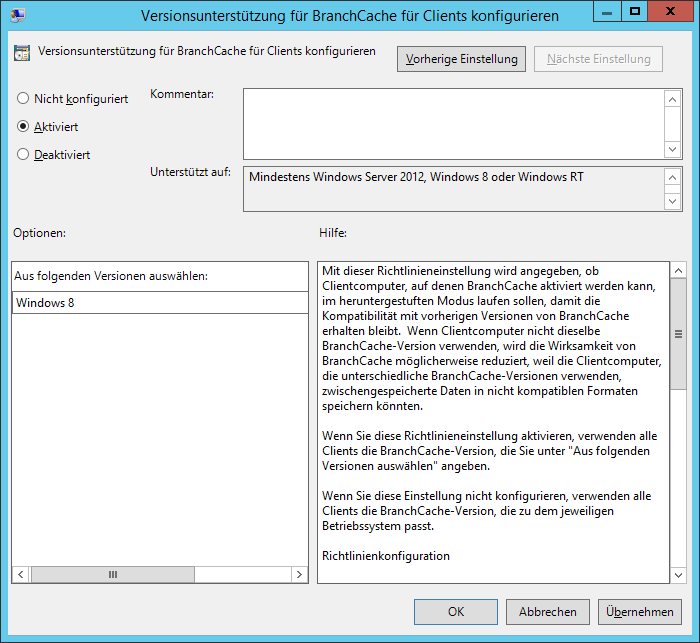Click the up arrow in the Kommentar scrollbar

point(673,99)
